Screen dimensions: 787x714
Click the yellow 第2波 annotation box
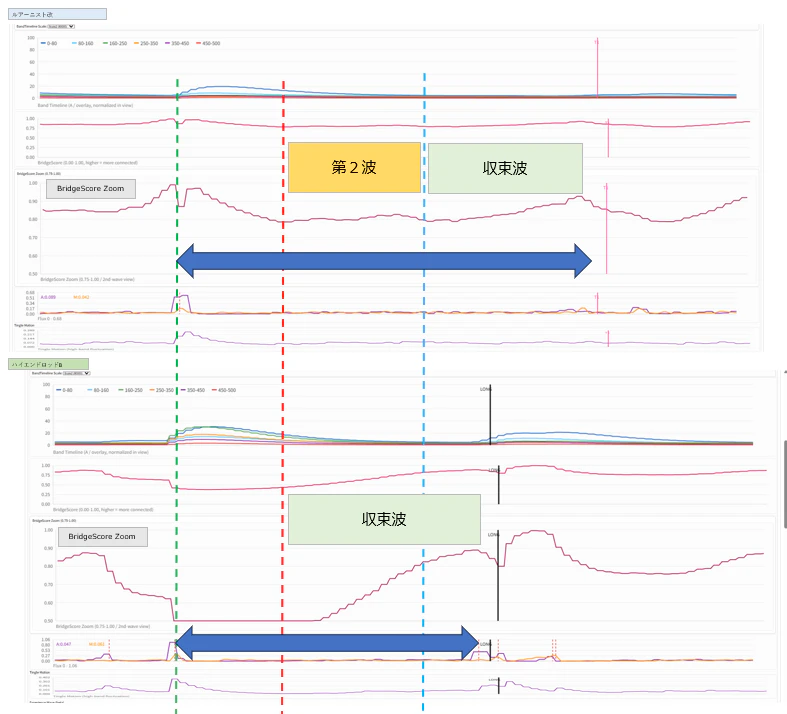(x=354, y=168)
